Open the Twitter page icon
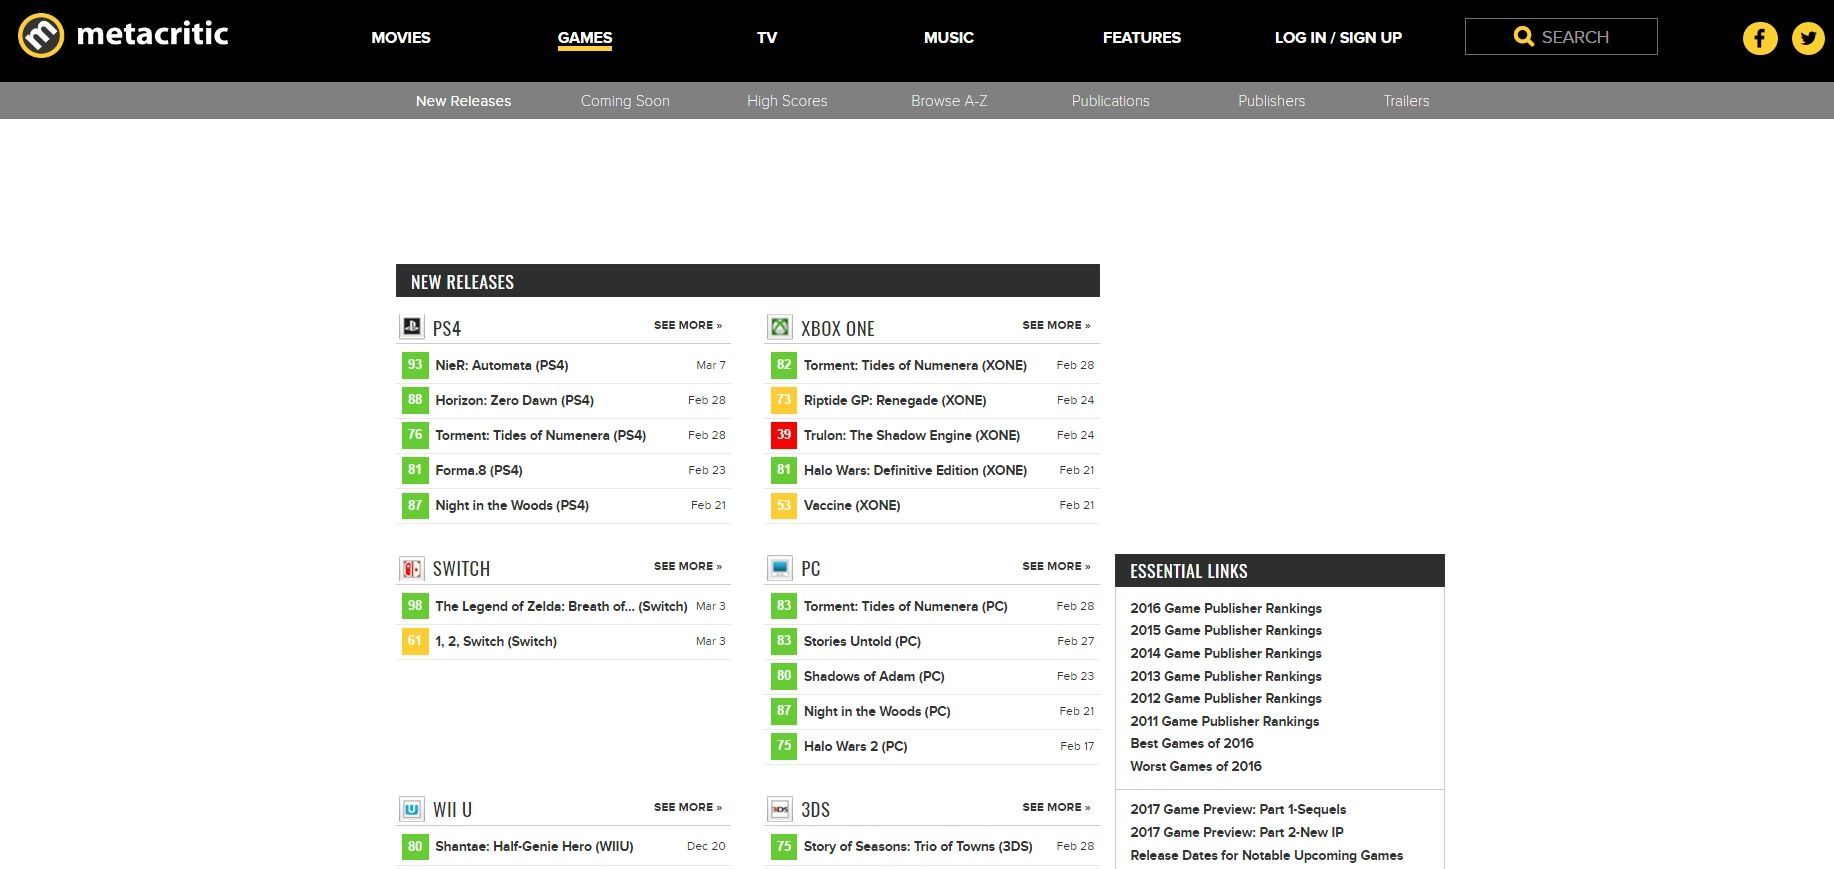The width and height of the screenshot is (1834, 869). point(1808,38)
